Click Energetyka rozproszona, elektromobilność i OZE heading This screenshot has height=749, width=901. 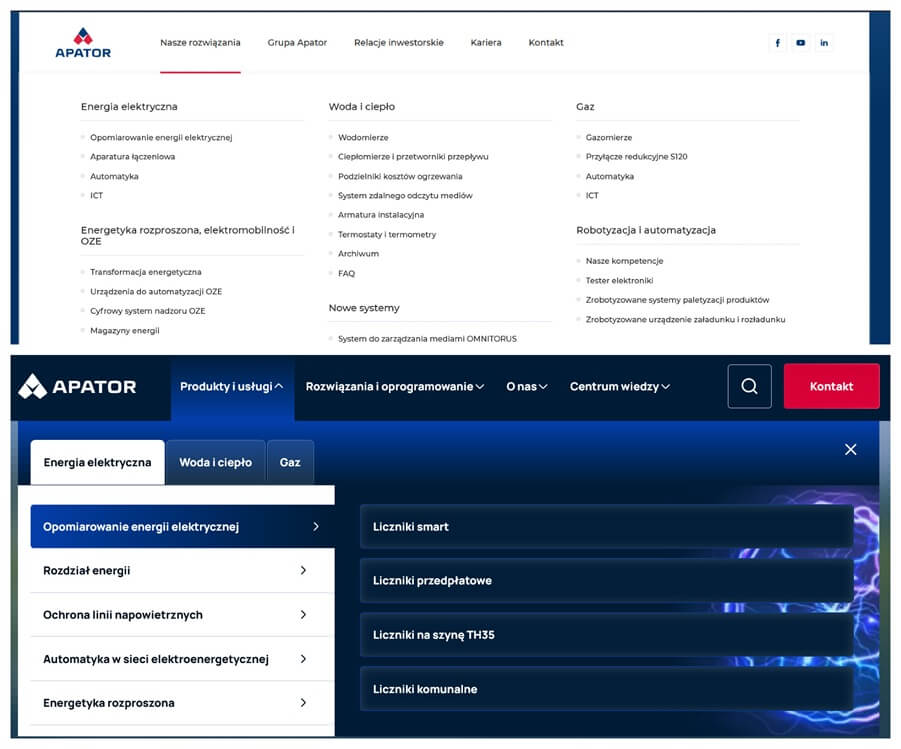(187, 236)
